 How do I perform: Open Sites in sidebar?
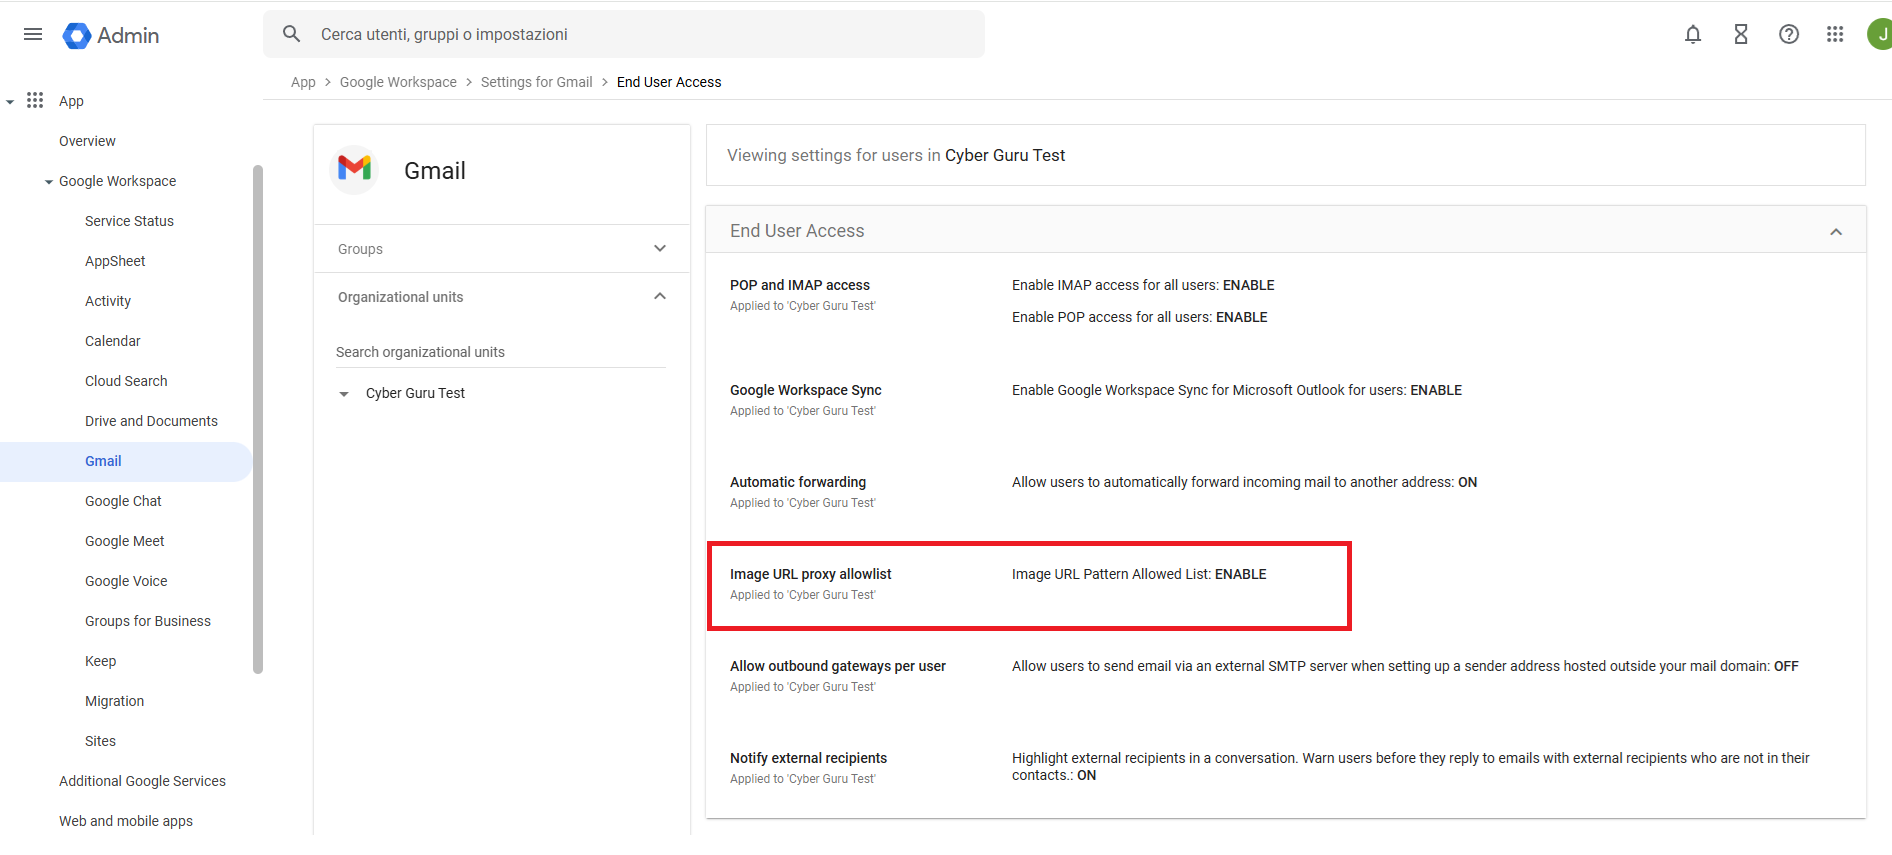pos(100,741)
